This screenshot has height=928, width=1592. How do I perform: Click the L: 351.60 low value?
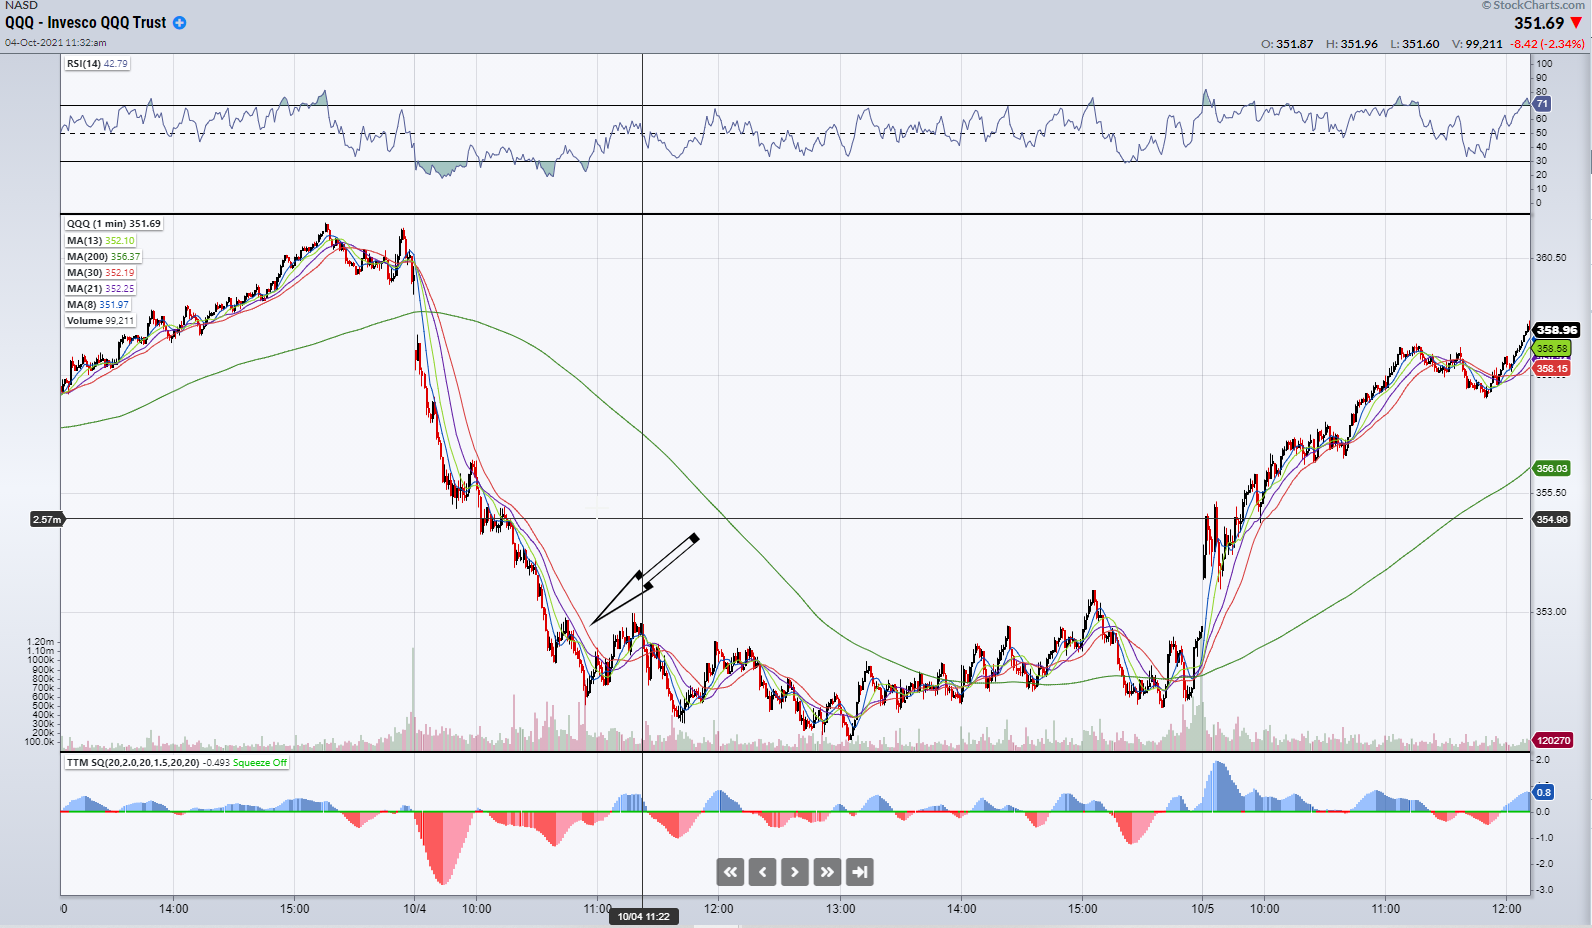click(1415, 44)
